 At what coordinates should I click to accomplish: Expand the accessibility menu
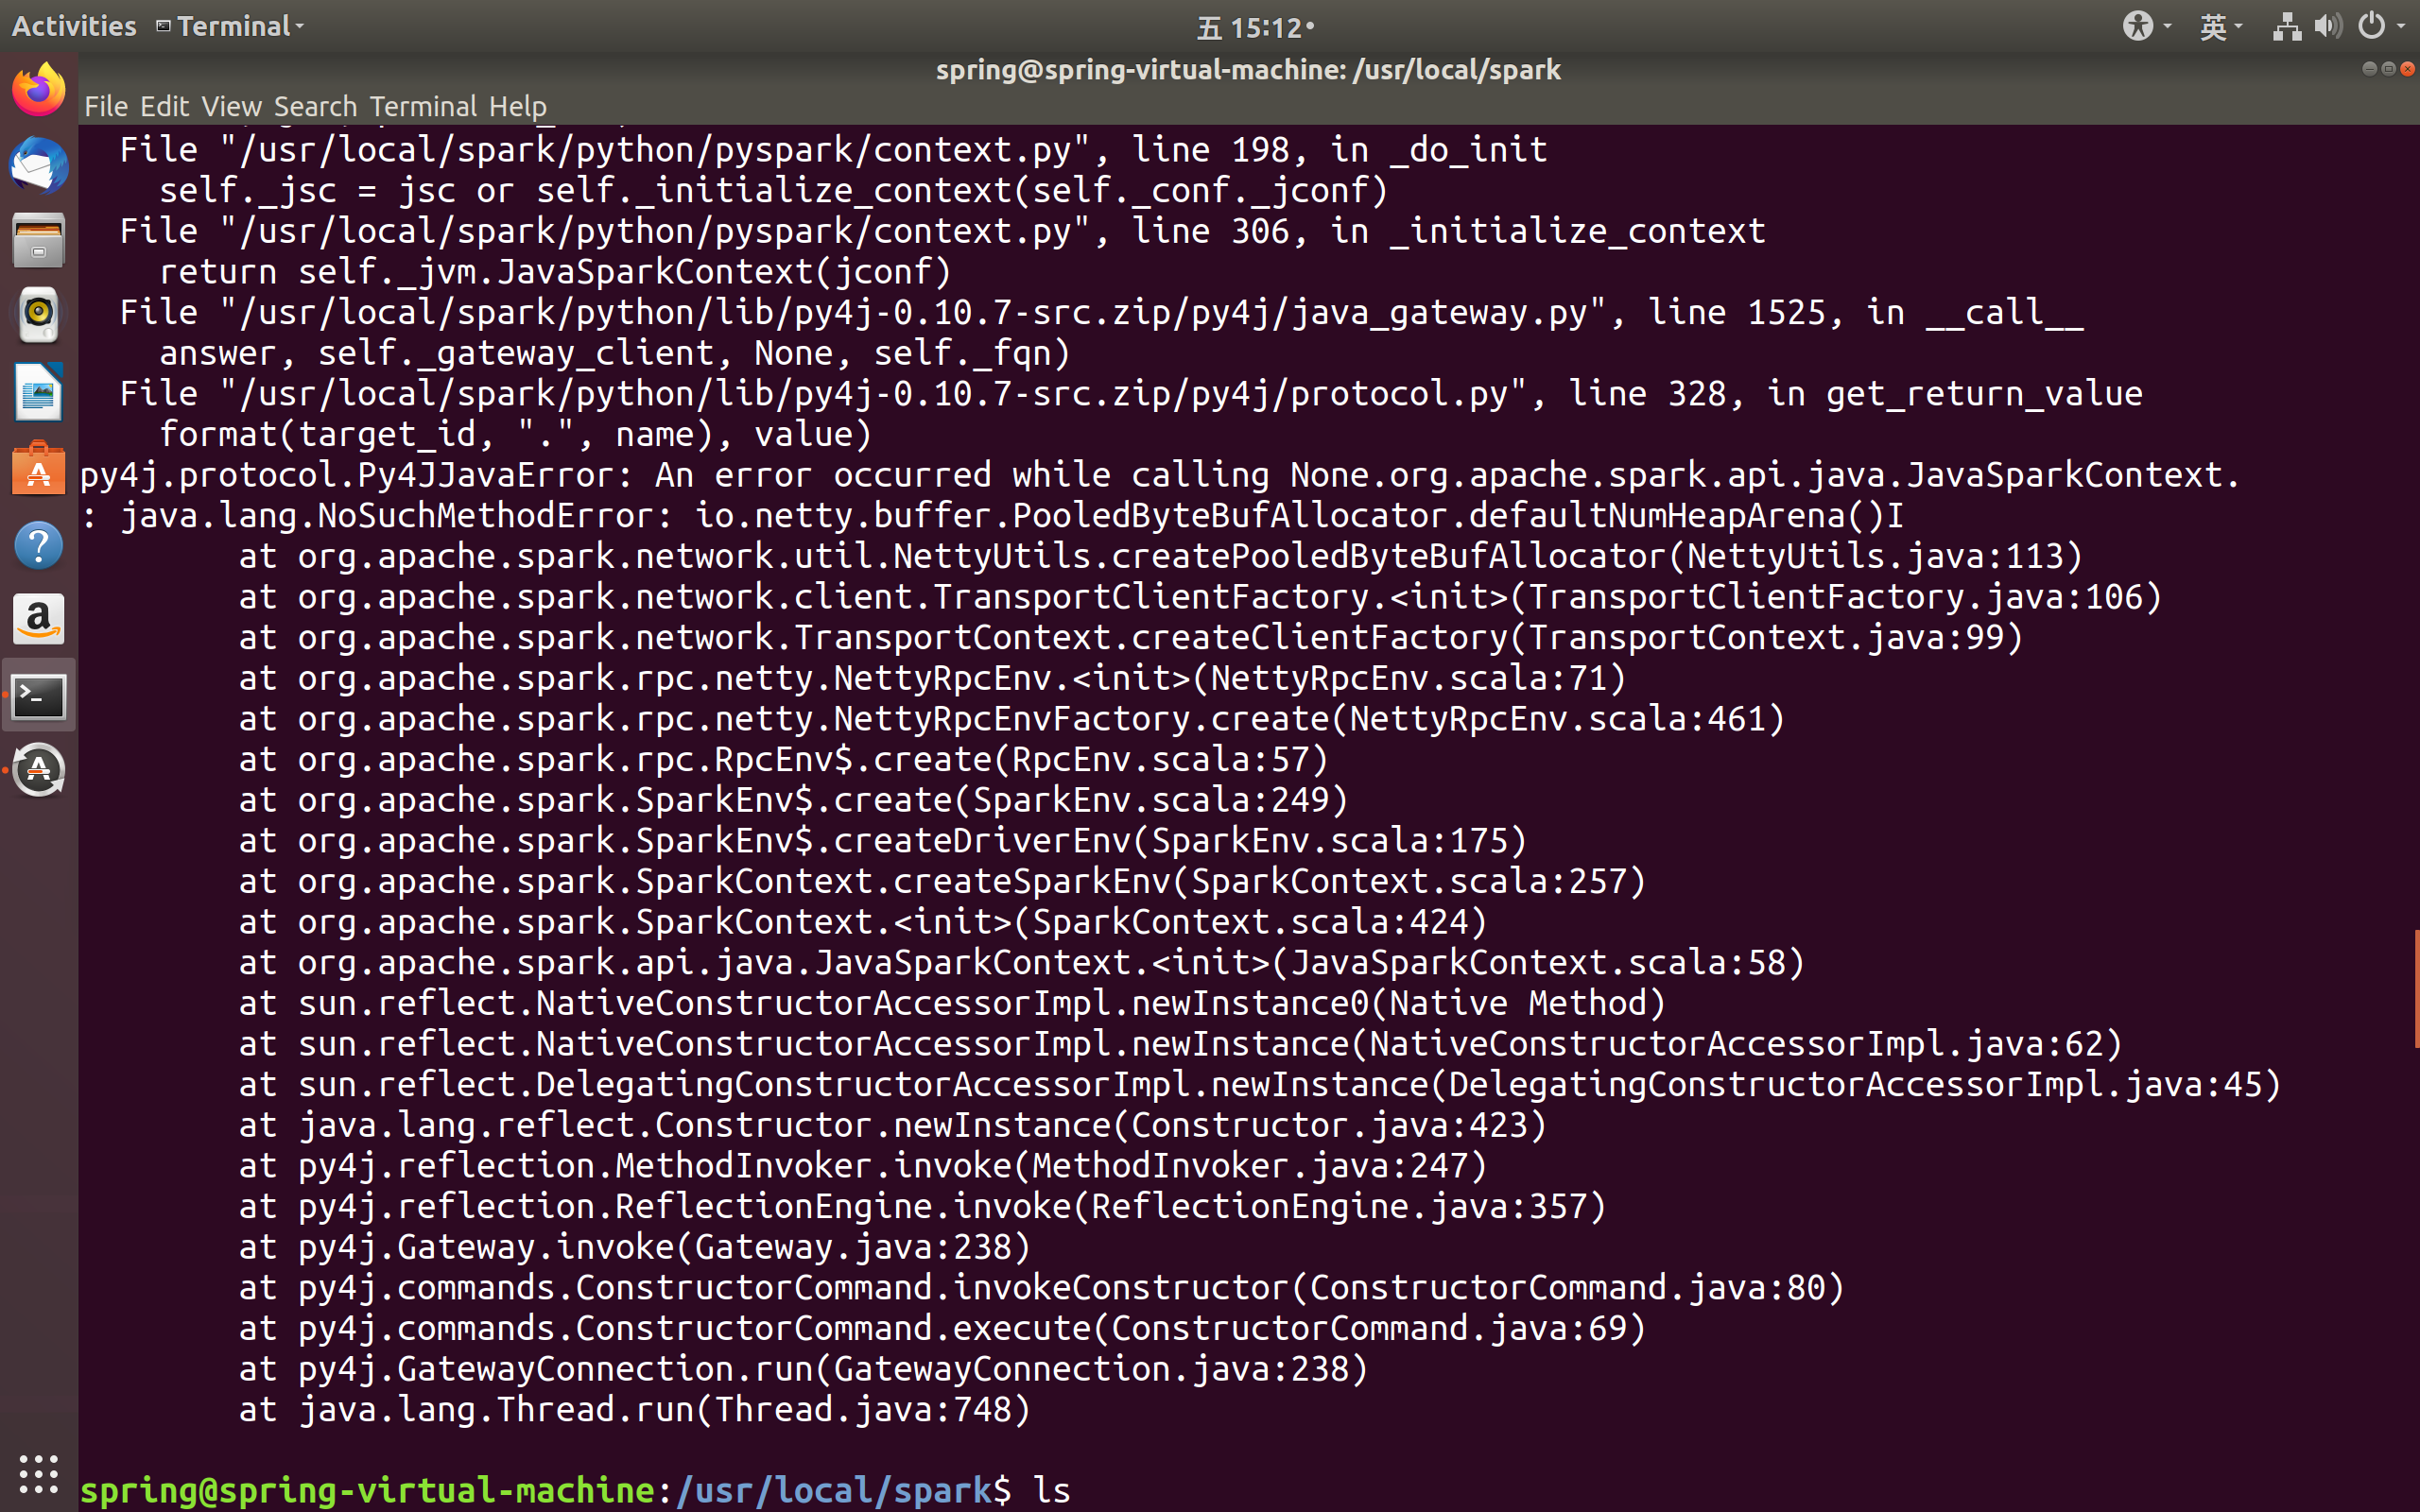pos(2145,26)
